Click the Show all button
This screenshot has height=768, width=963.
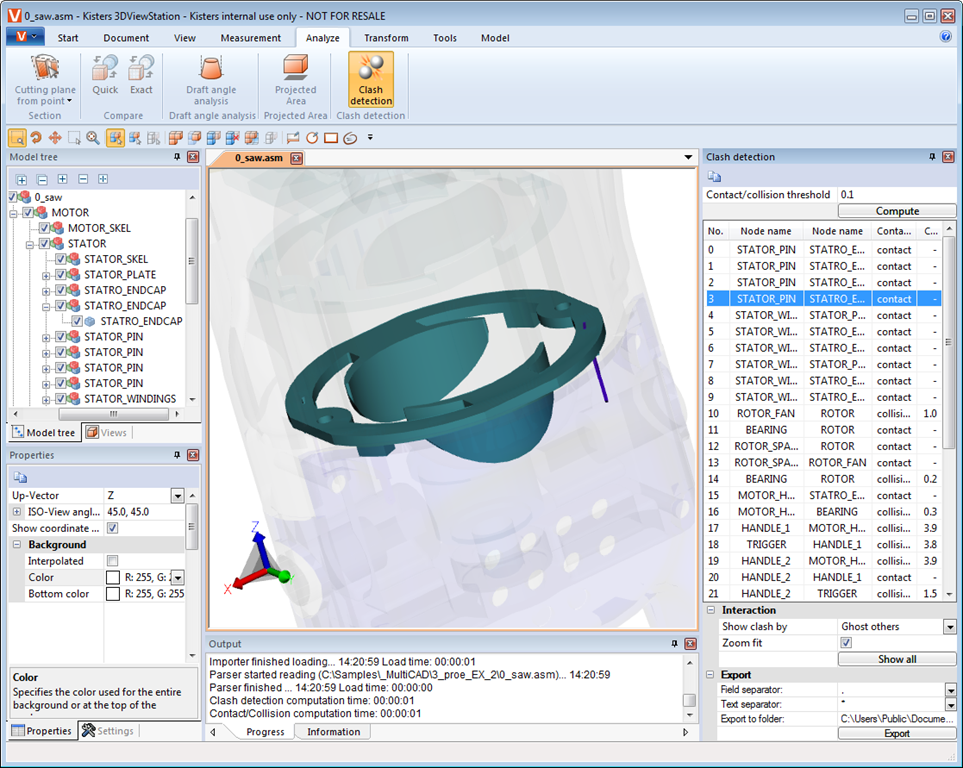[897, 659]
